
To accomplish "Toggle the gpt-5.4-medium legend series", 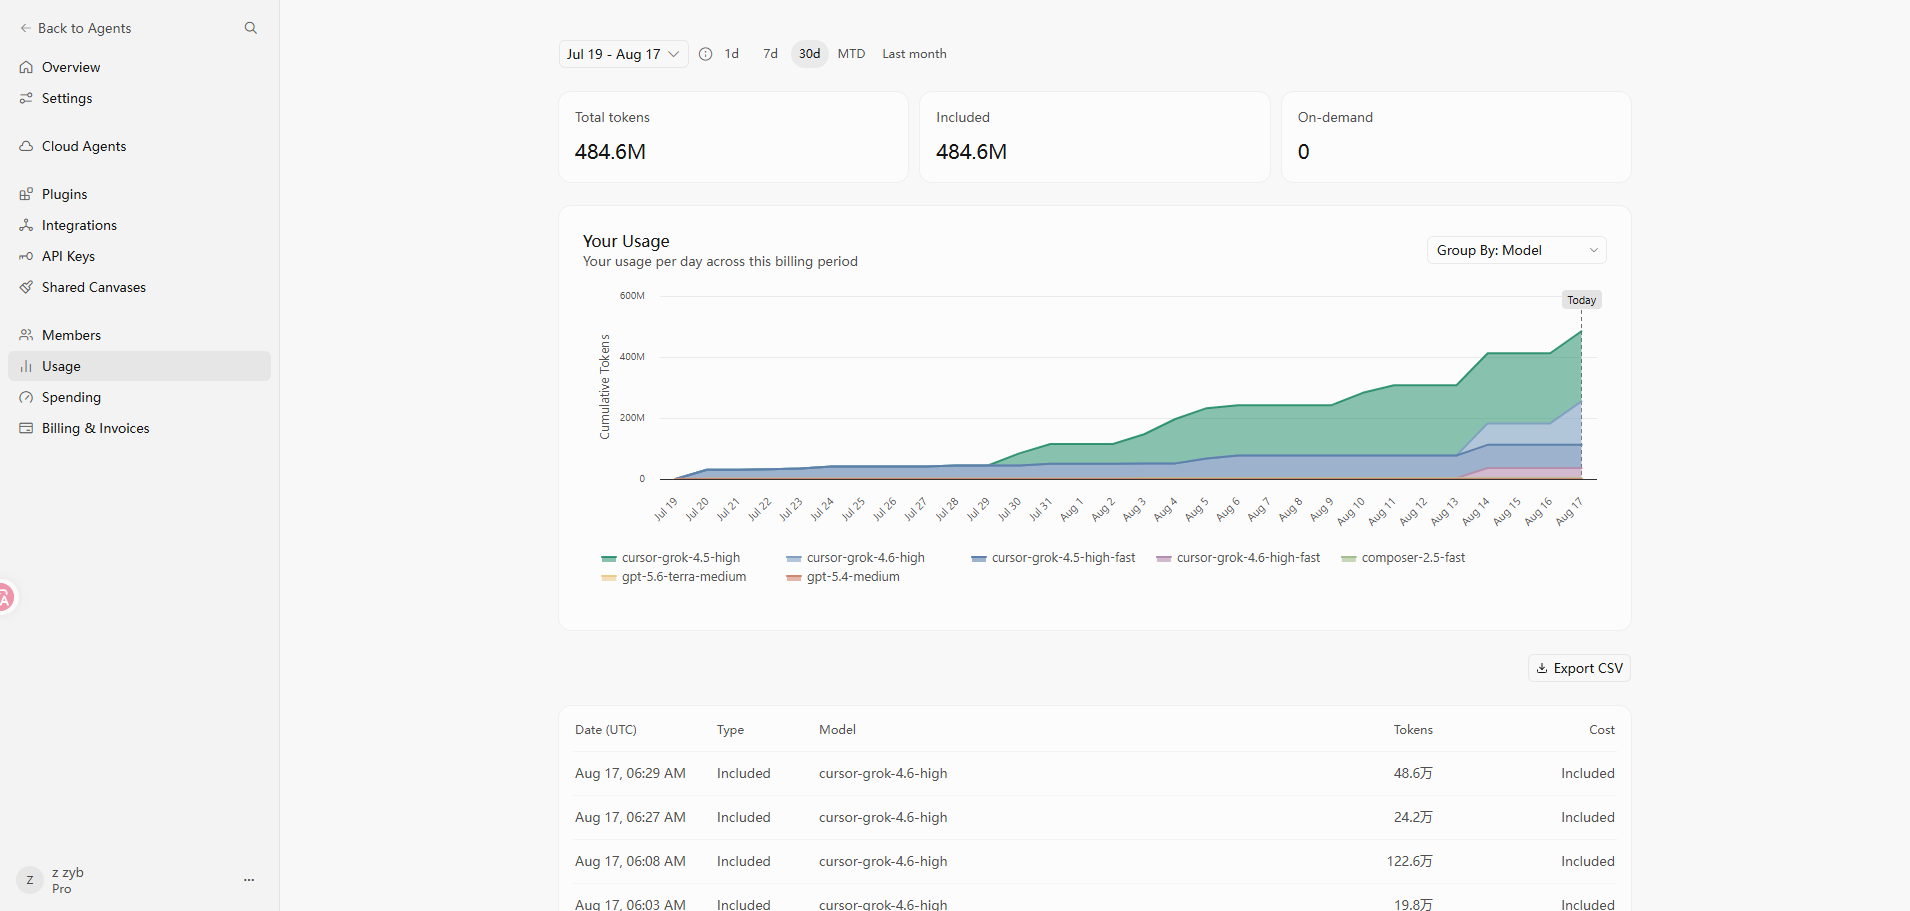I will (x=843, y=577).
